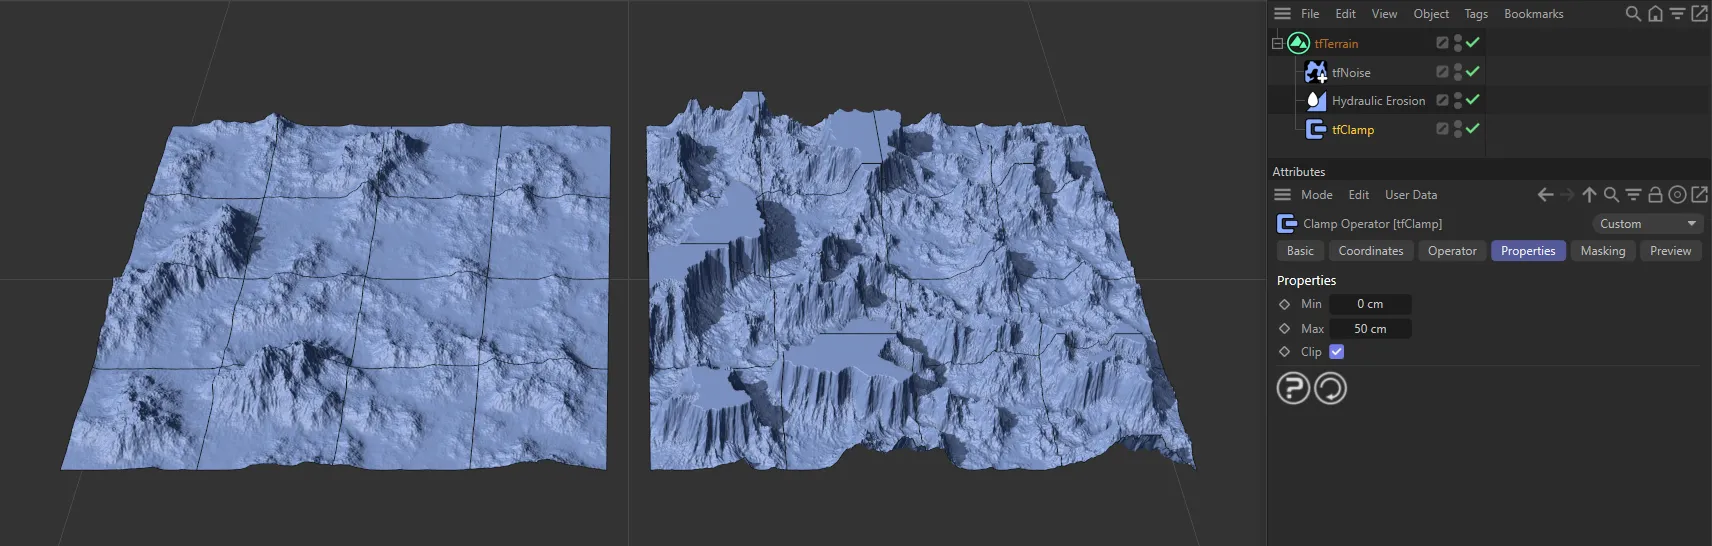Switch to the Masking tab

coord(1602,251)
